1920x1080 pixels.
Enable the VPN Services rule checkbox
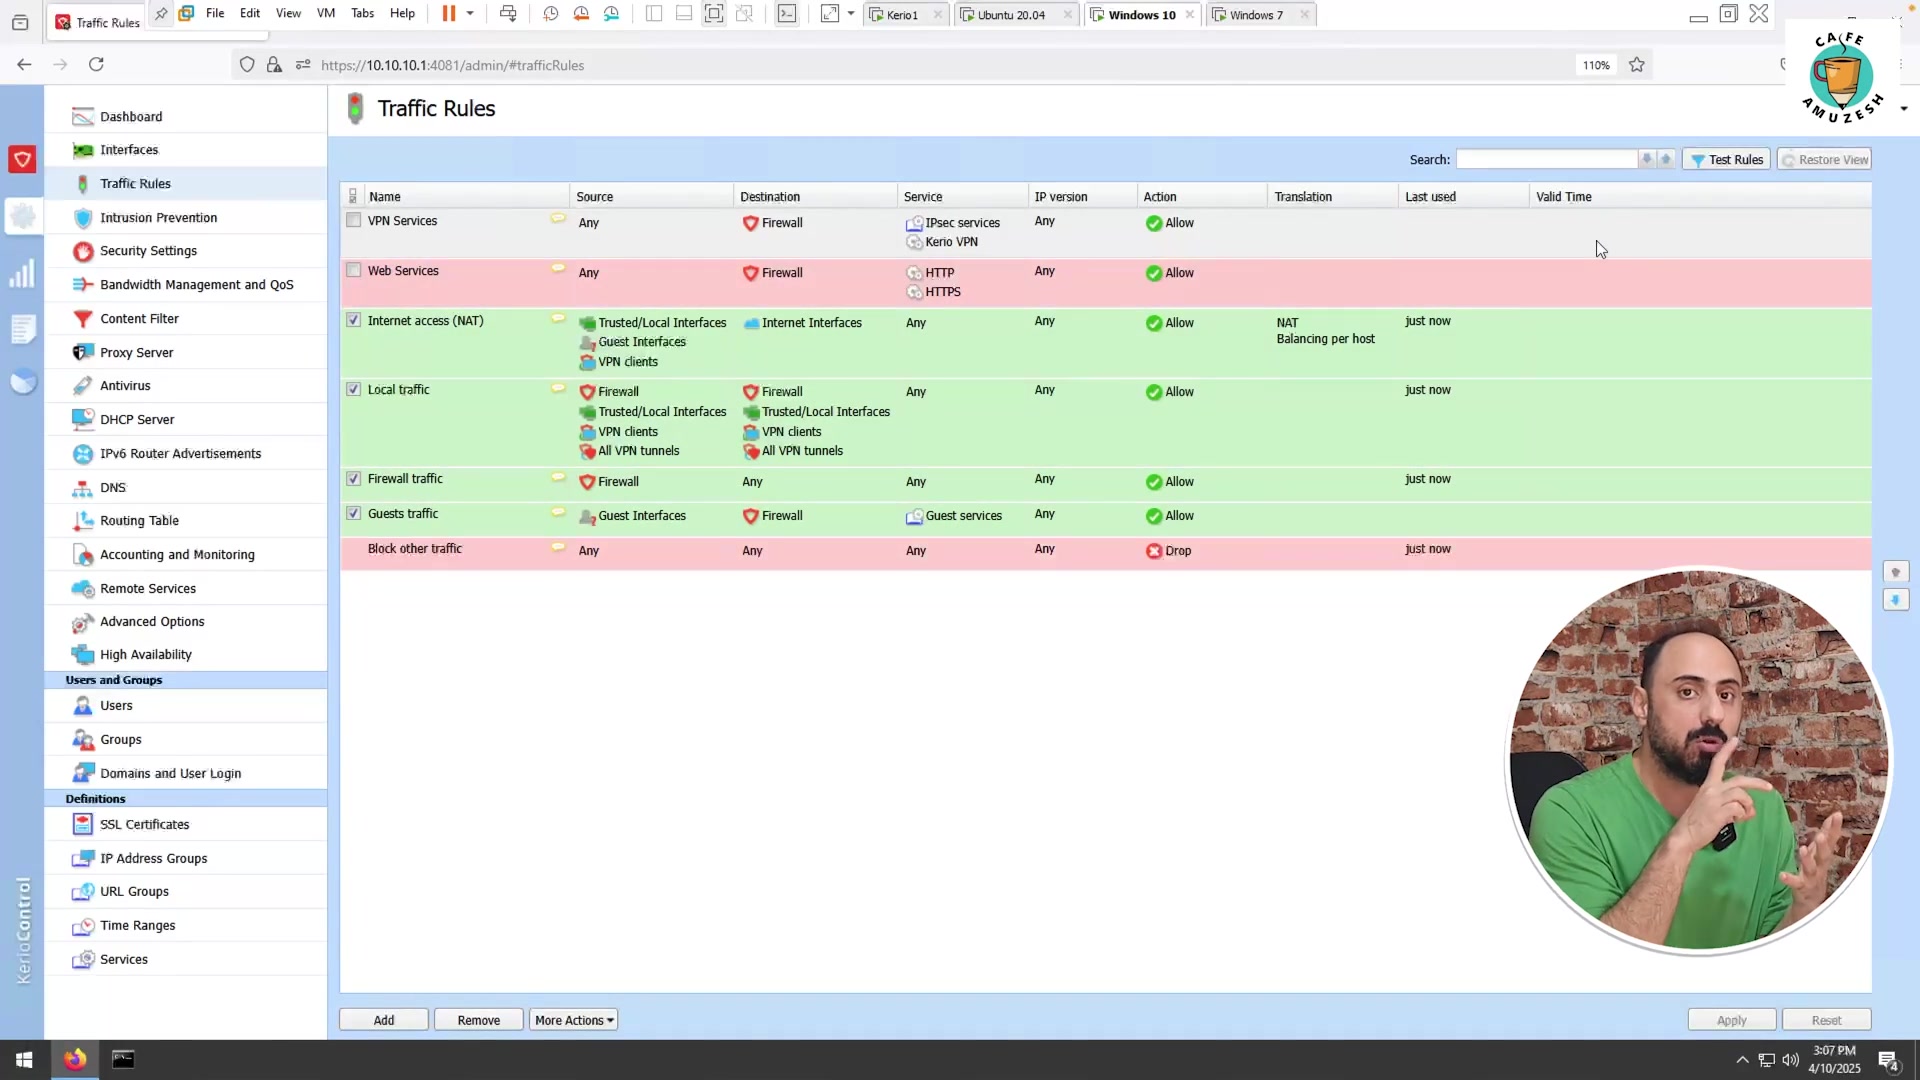(354, 221)
